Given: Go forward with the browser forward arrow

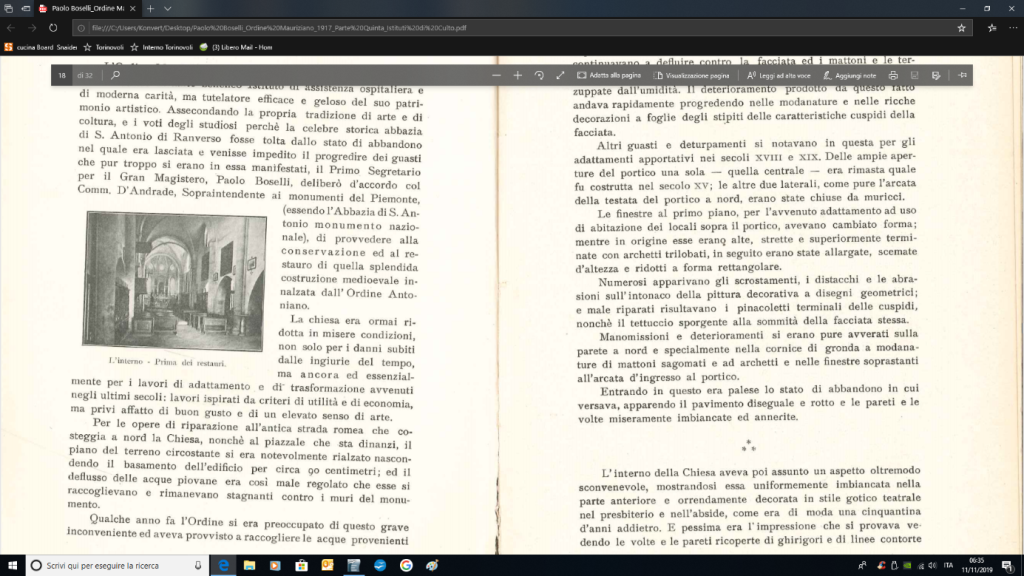Looking at the screenshot, I should click(x=32, y=28).
